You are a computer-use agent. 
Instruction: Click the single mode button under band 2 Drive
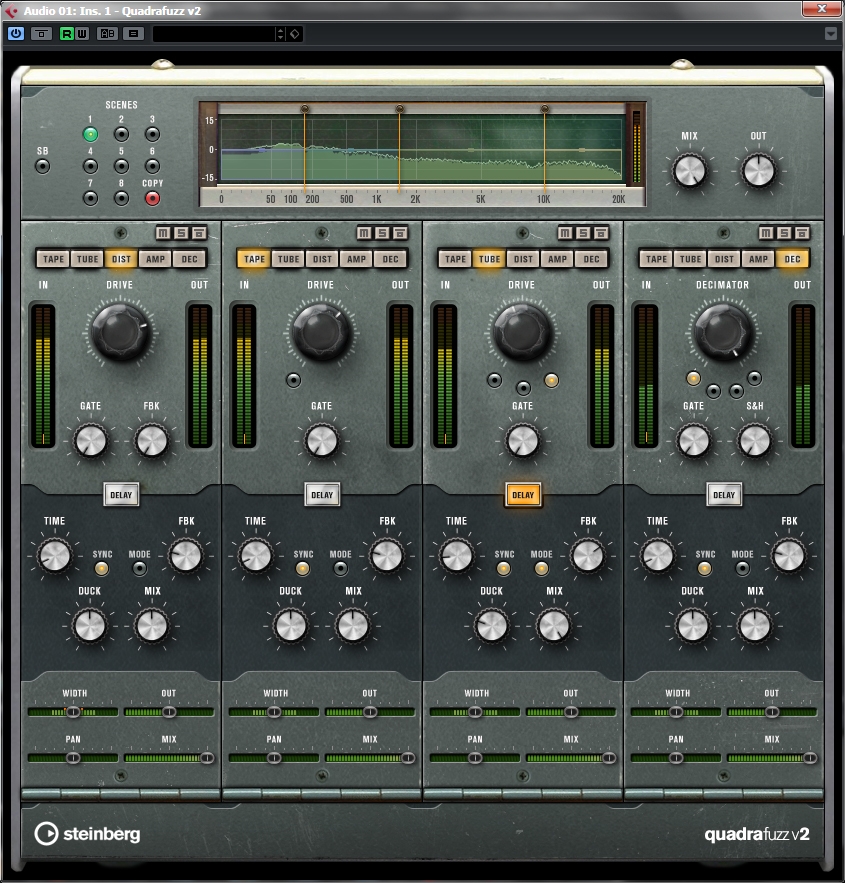293,381
